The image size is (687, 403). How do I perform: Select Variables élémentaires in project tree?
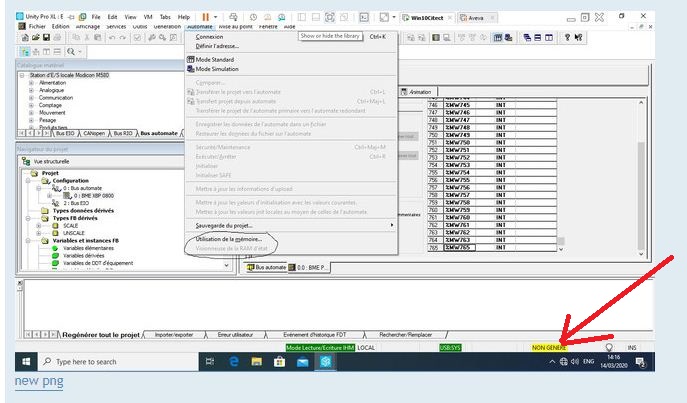coord(88,248)
